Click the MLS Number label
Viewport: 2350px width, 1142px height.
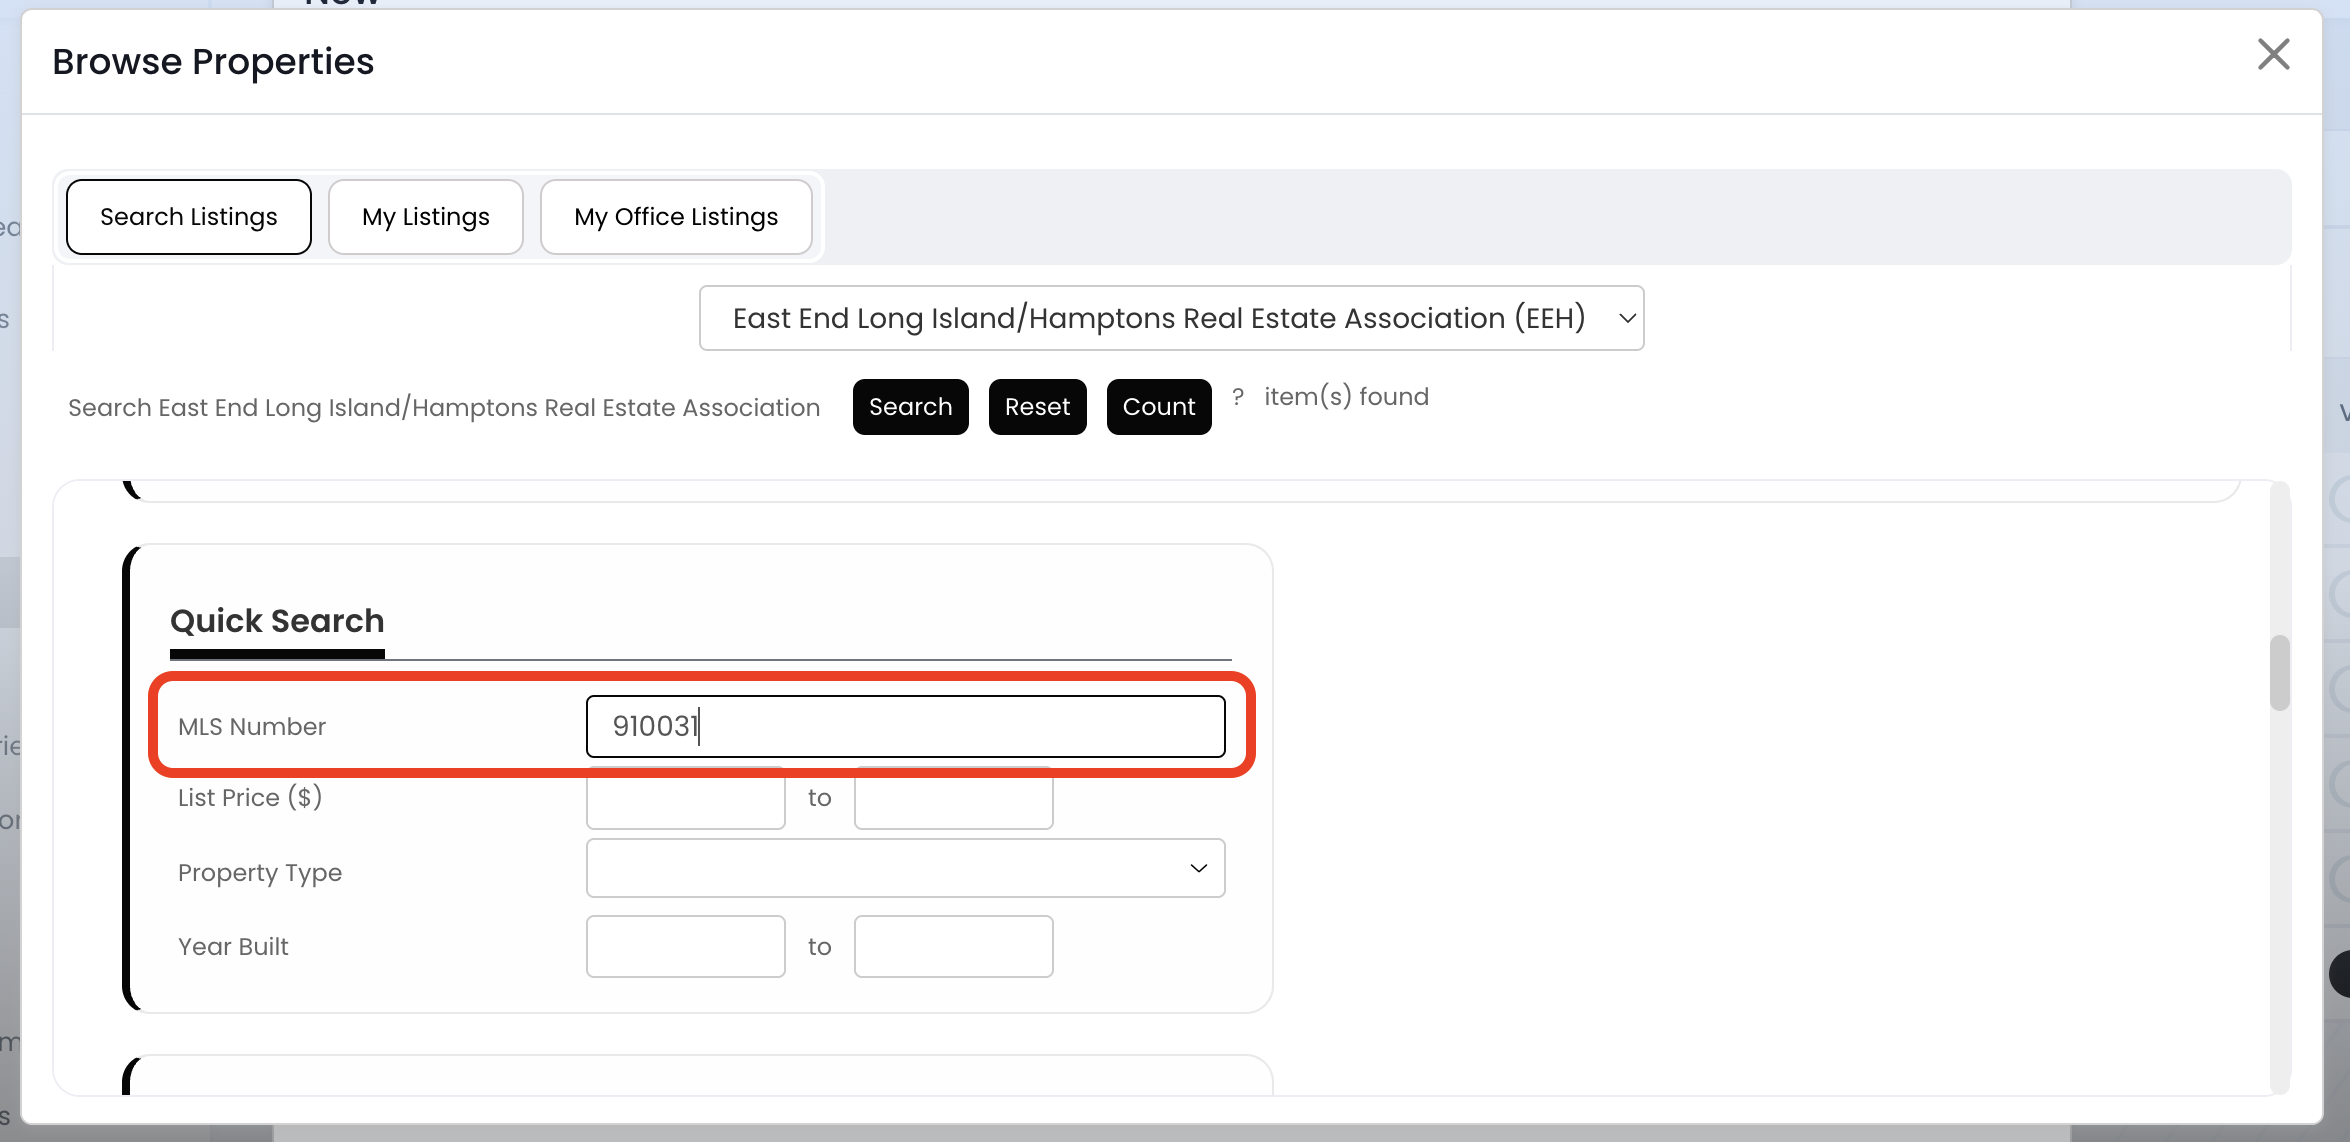(x=252, y=727)
